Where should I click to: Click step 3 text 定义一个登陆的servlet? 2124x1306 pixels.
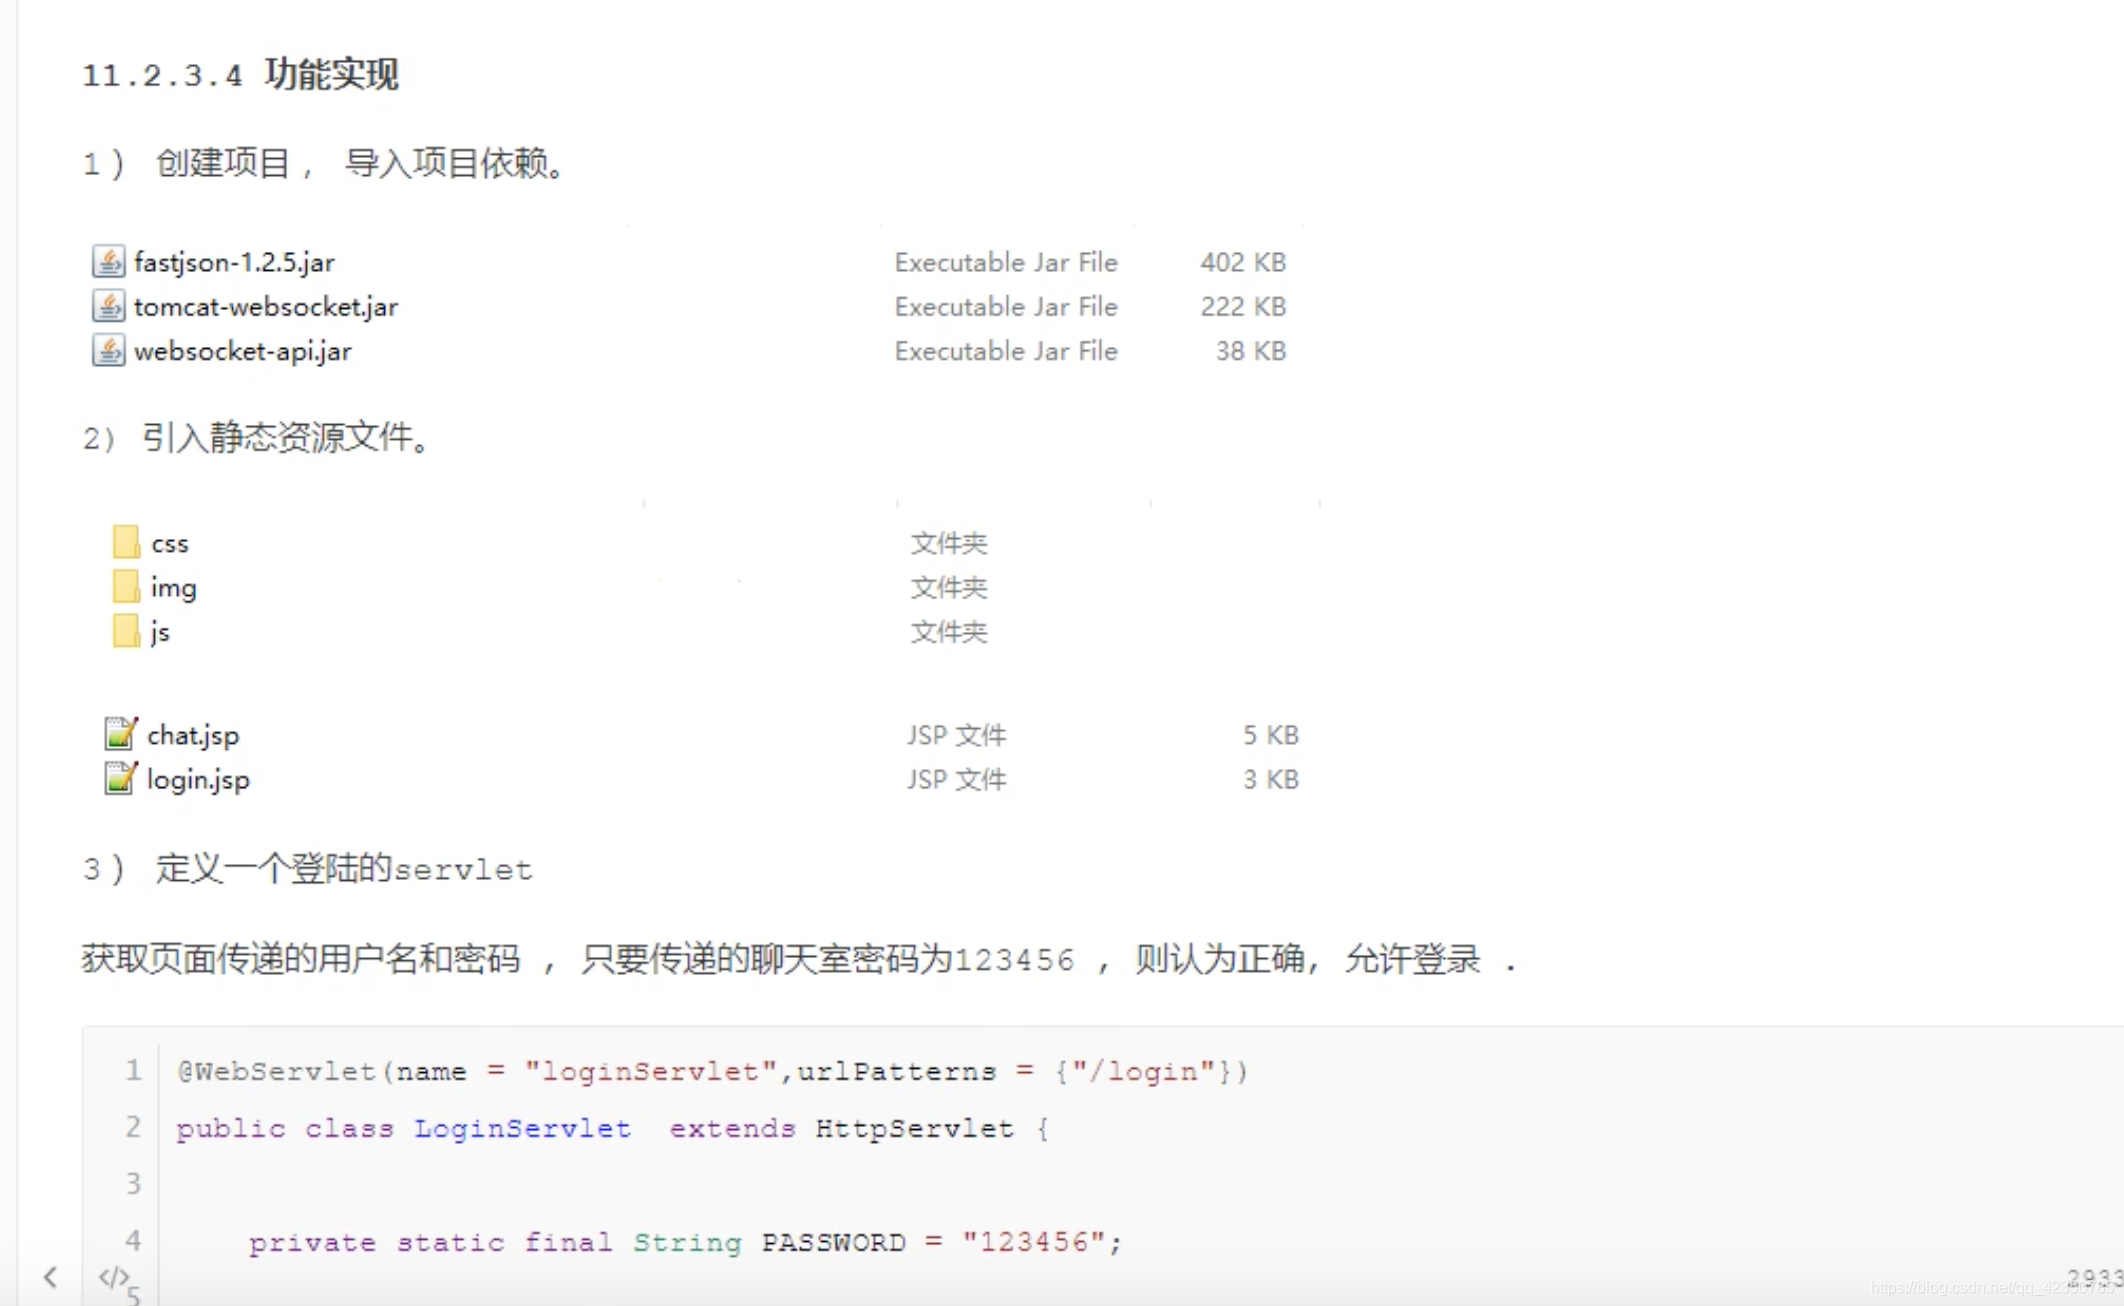(x=308, y=869)
